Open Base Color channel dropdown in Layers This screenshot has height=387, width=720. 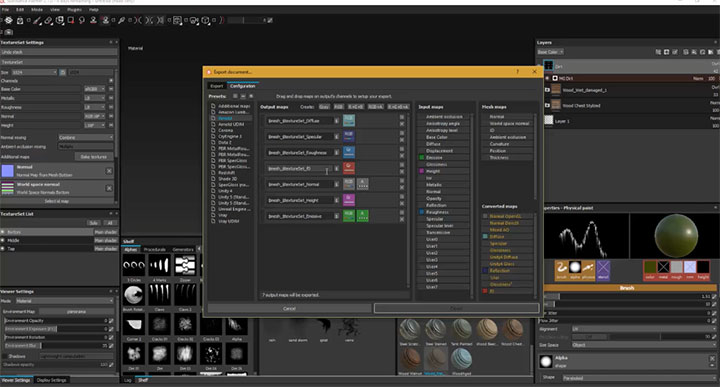(x=550, y=52)
